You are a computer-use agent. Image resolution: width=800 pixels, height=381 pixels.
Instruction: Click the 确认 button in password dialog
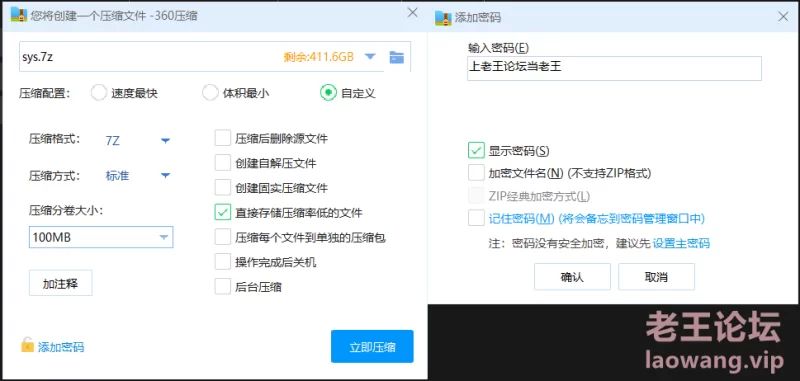pyautogui.click(x=572, y=277)
